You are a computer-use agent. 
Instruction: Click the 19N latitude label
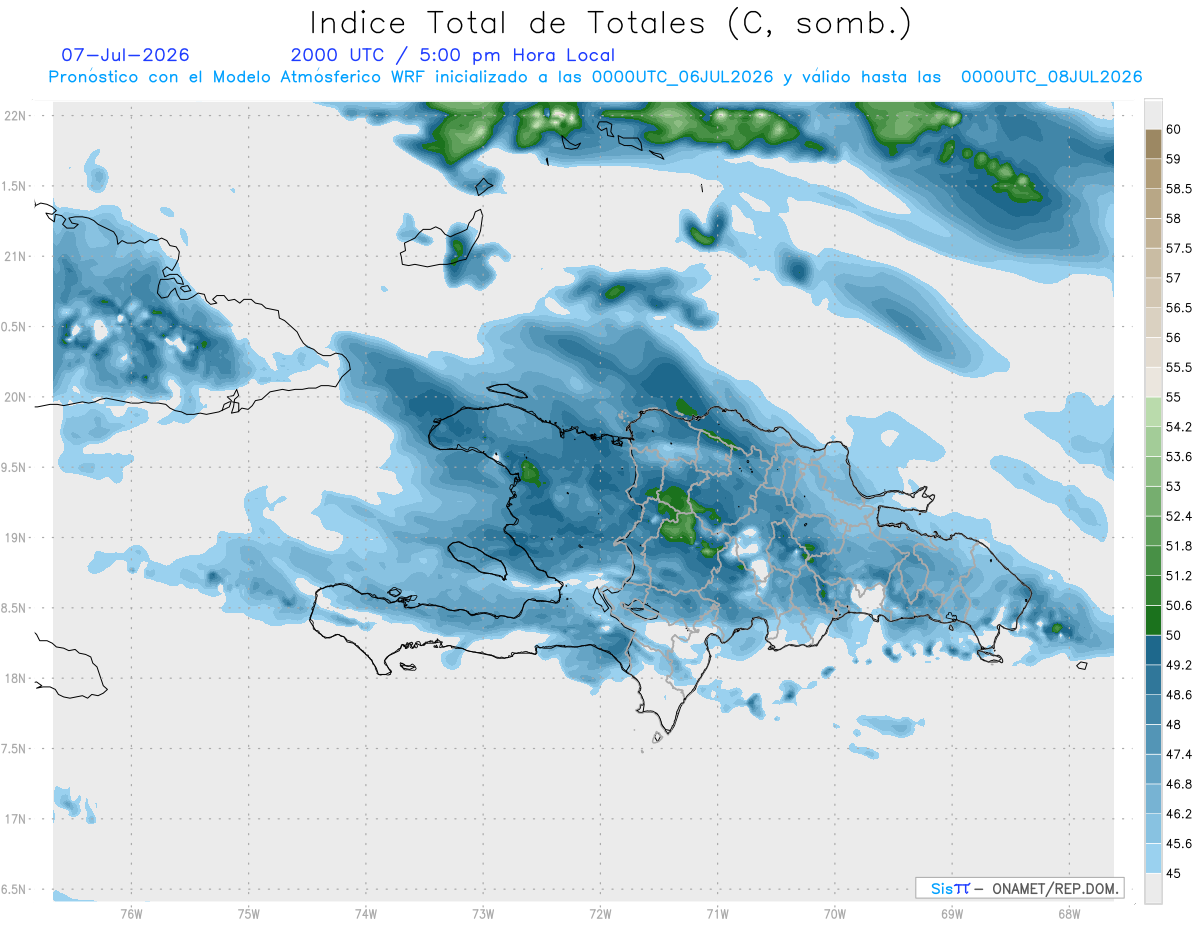(14, 538)
